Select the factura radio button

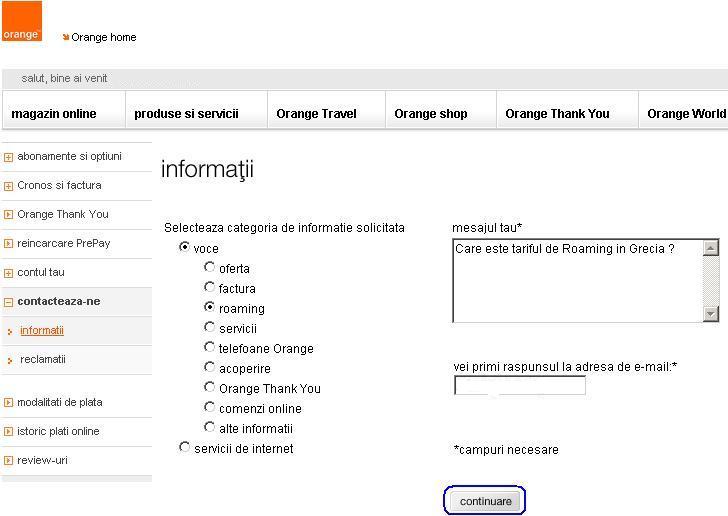pyautogui.click(x=209, y=287)
